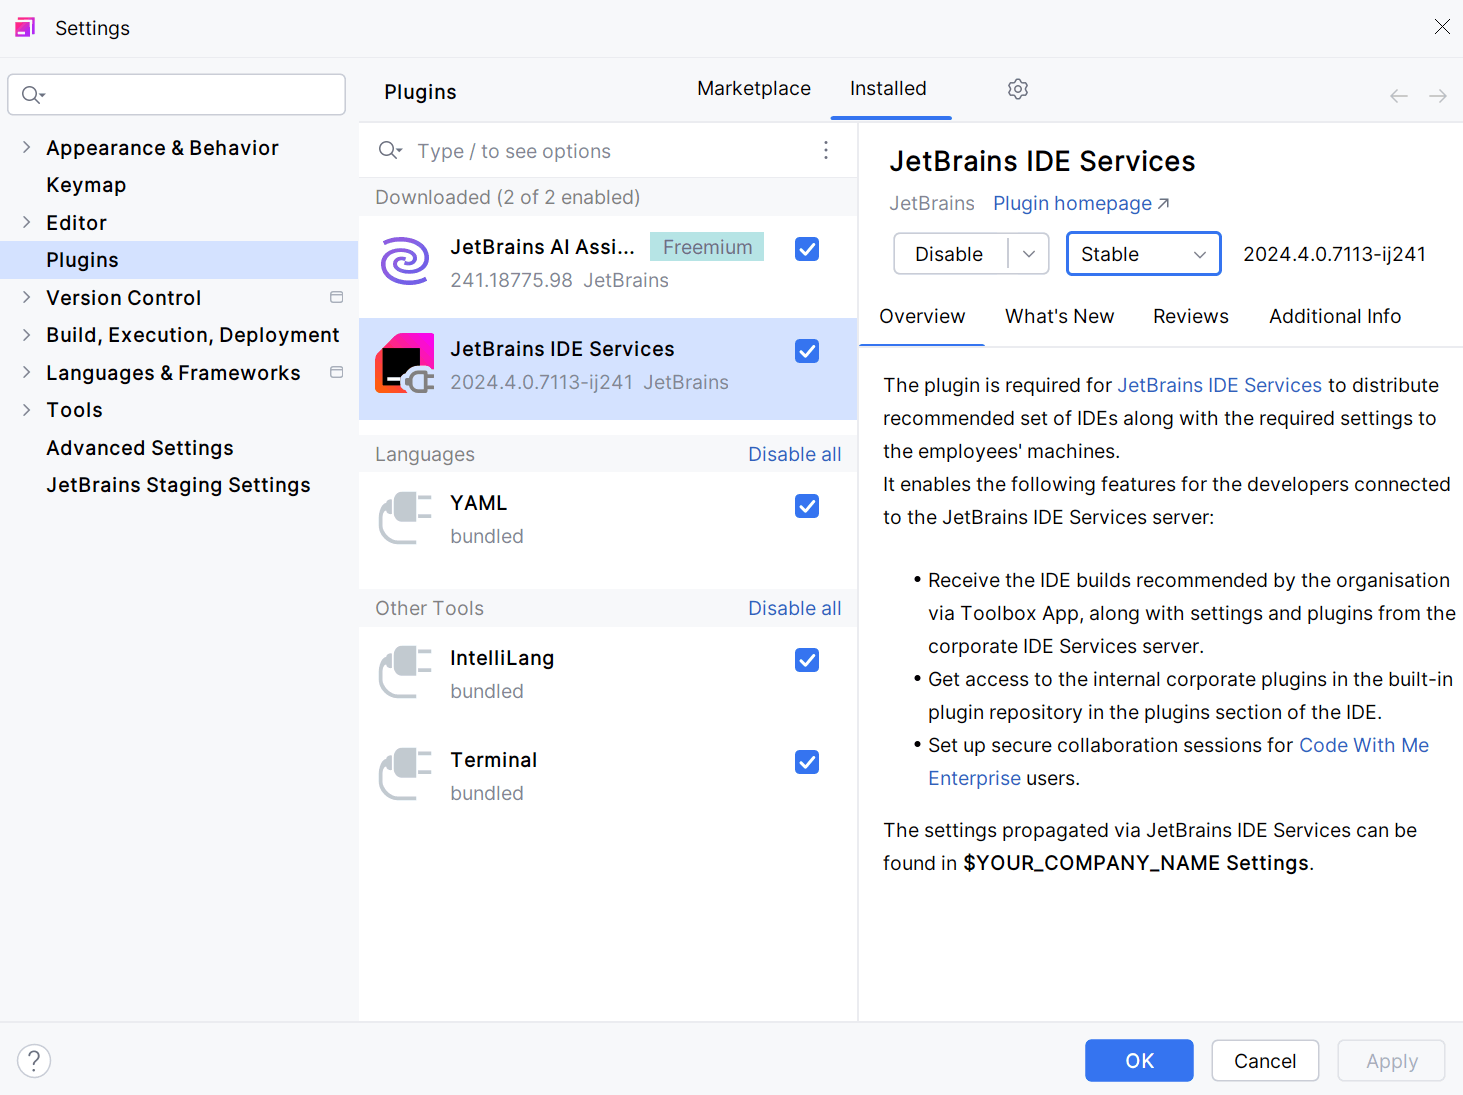Open the Disable button dropdown arrow

(x=1028, y=253)
